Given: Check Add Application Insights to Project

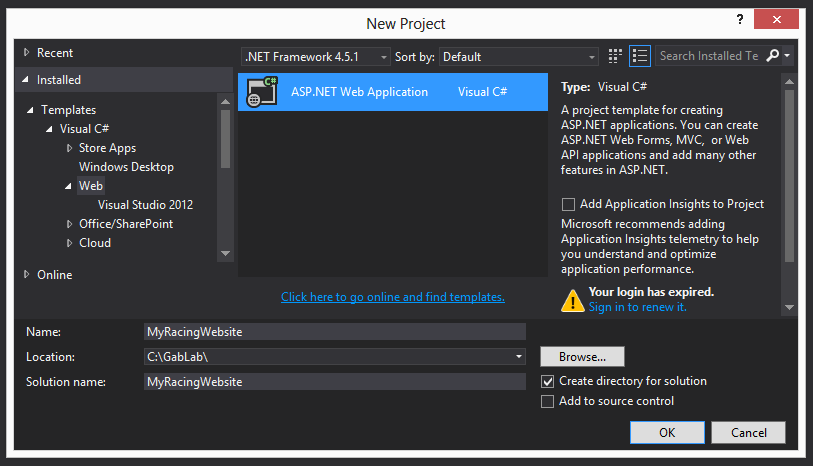Looking at the screenshot, I should pos(568,204).
